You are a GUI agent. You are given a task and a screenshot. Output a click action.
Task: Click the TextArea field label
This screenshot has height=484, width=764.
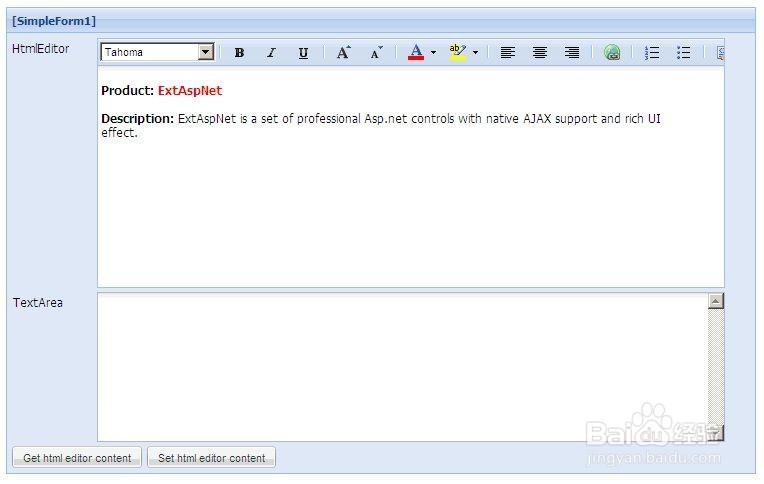tap(38, 303)
